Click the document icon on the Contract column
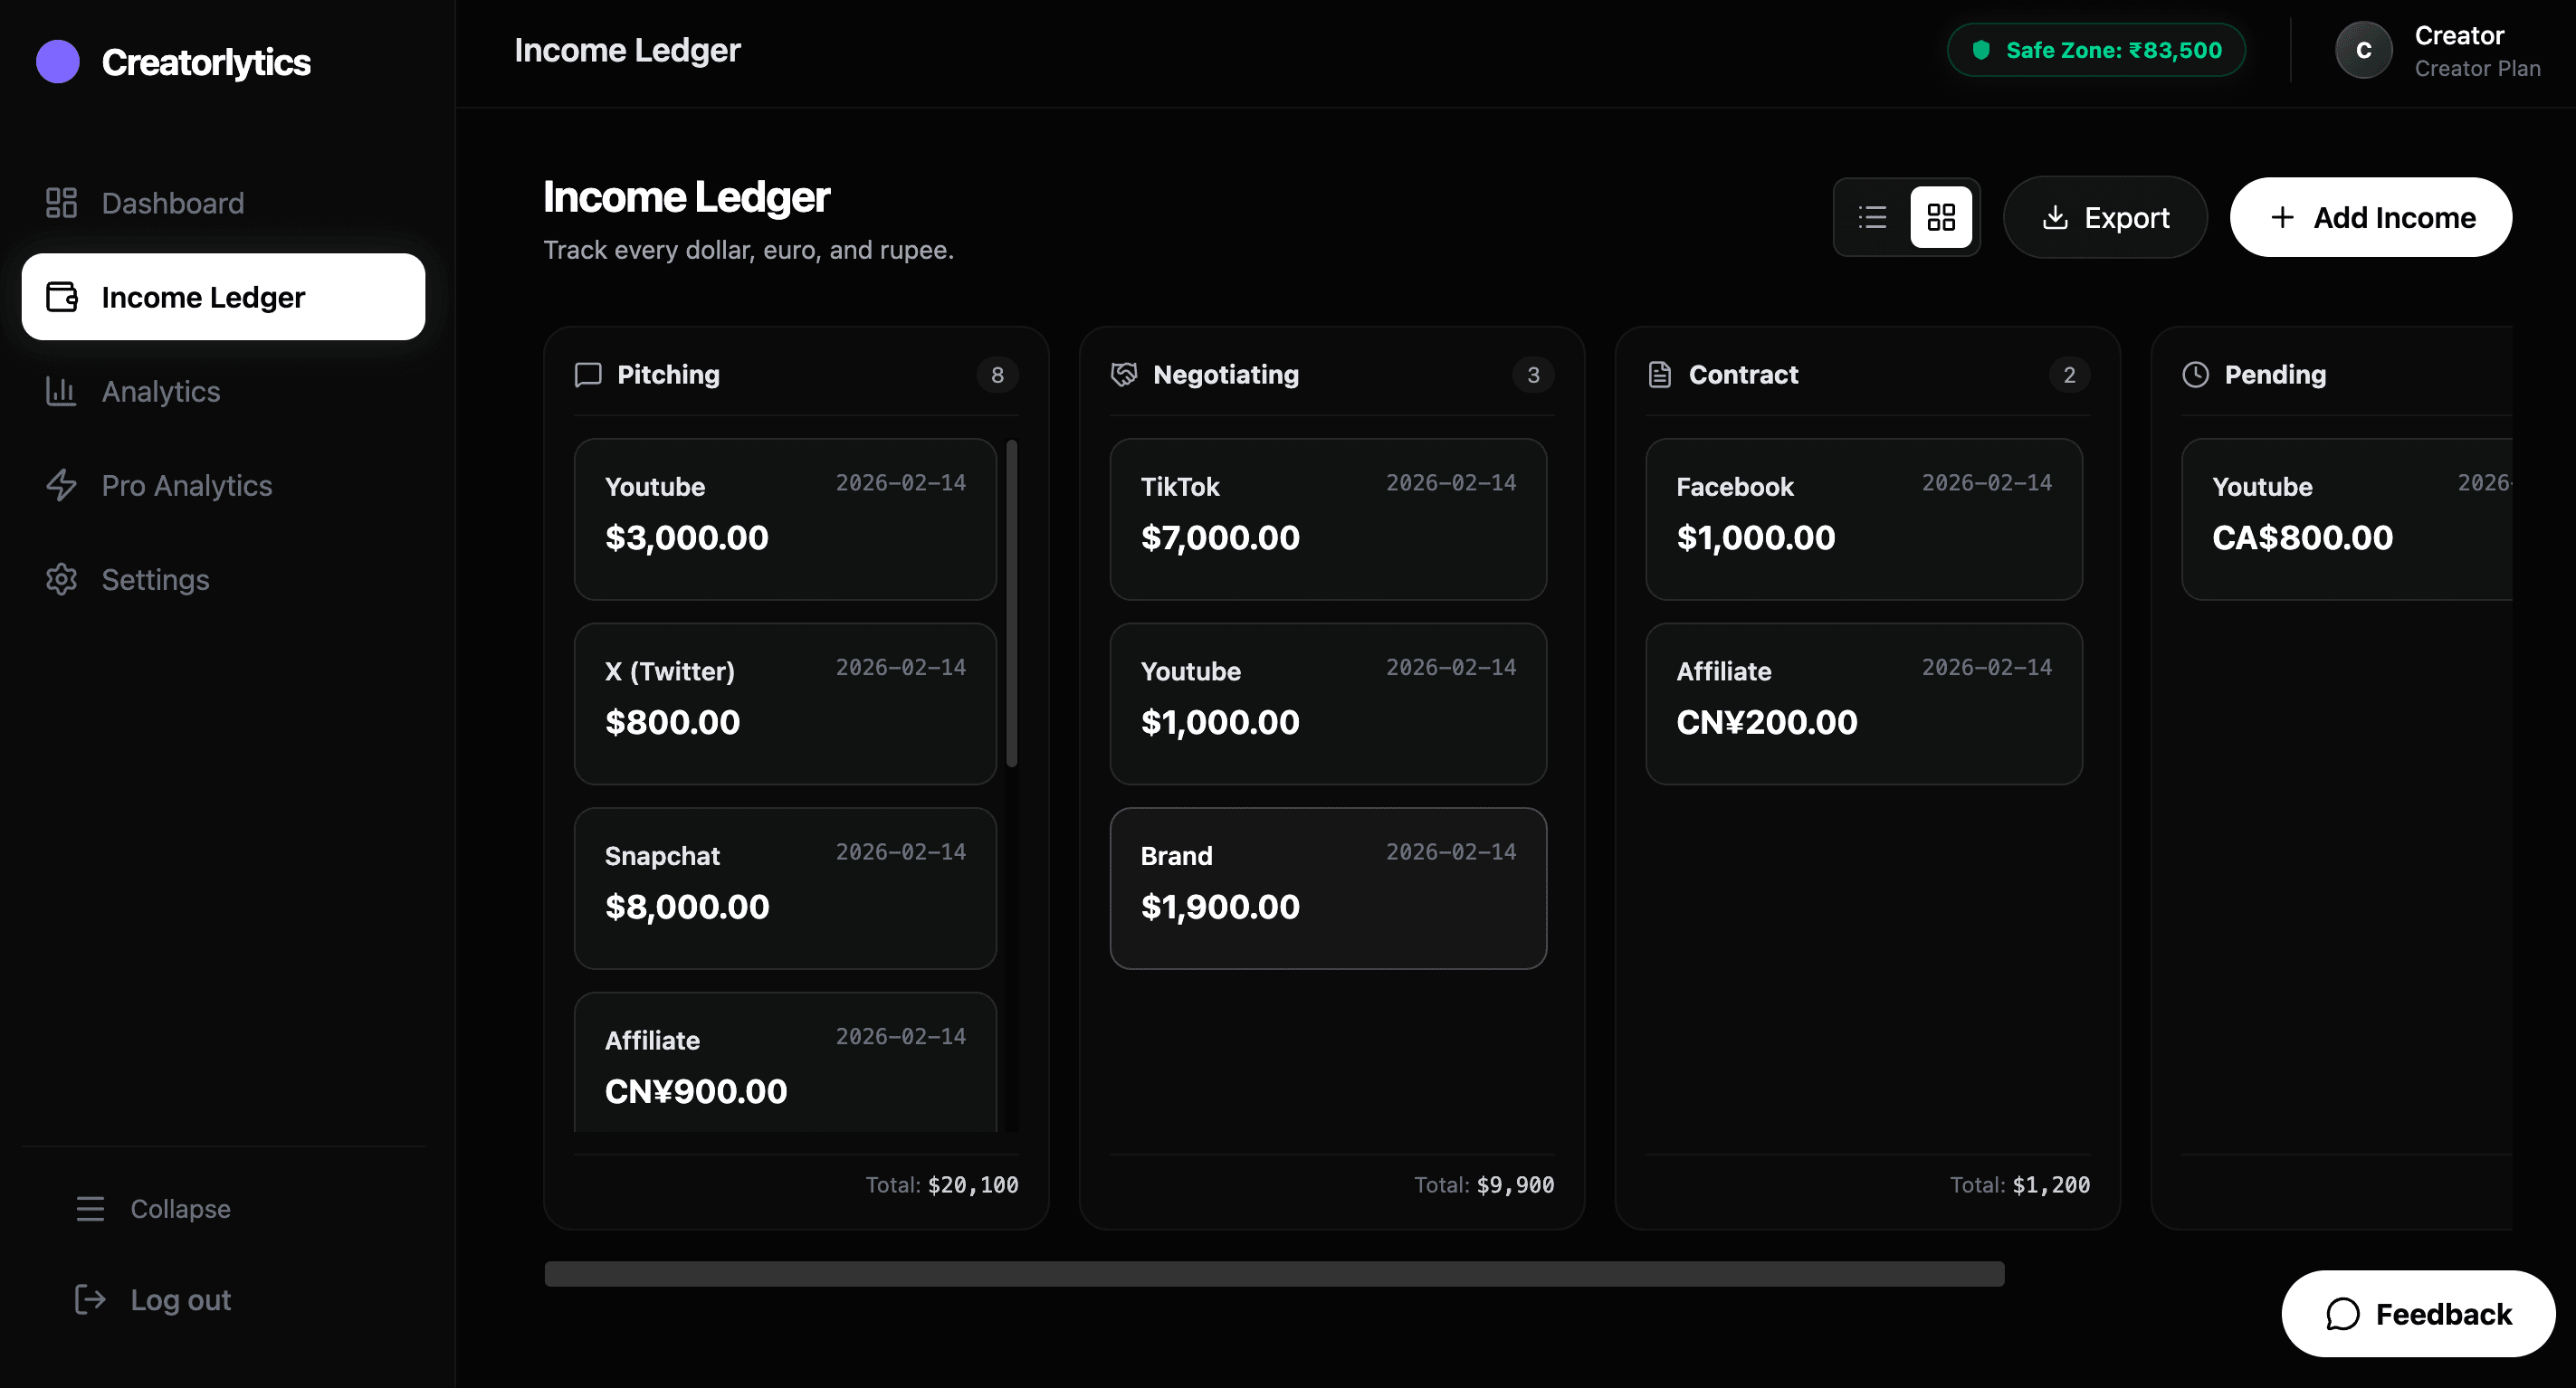The image size is (2576, 1388). tap(1659, 374)
